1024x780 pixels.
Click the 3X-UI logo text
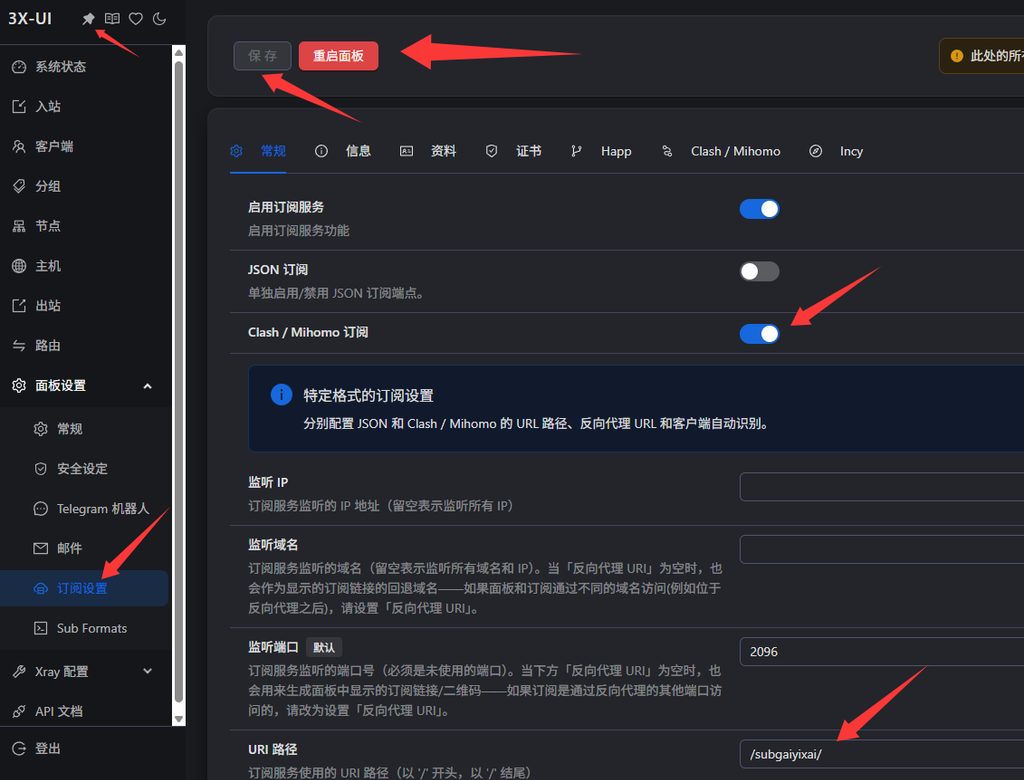[30, 19]
